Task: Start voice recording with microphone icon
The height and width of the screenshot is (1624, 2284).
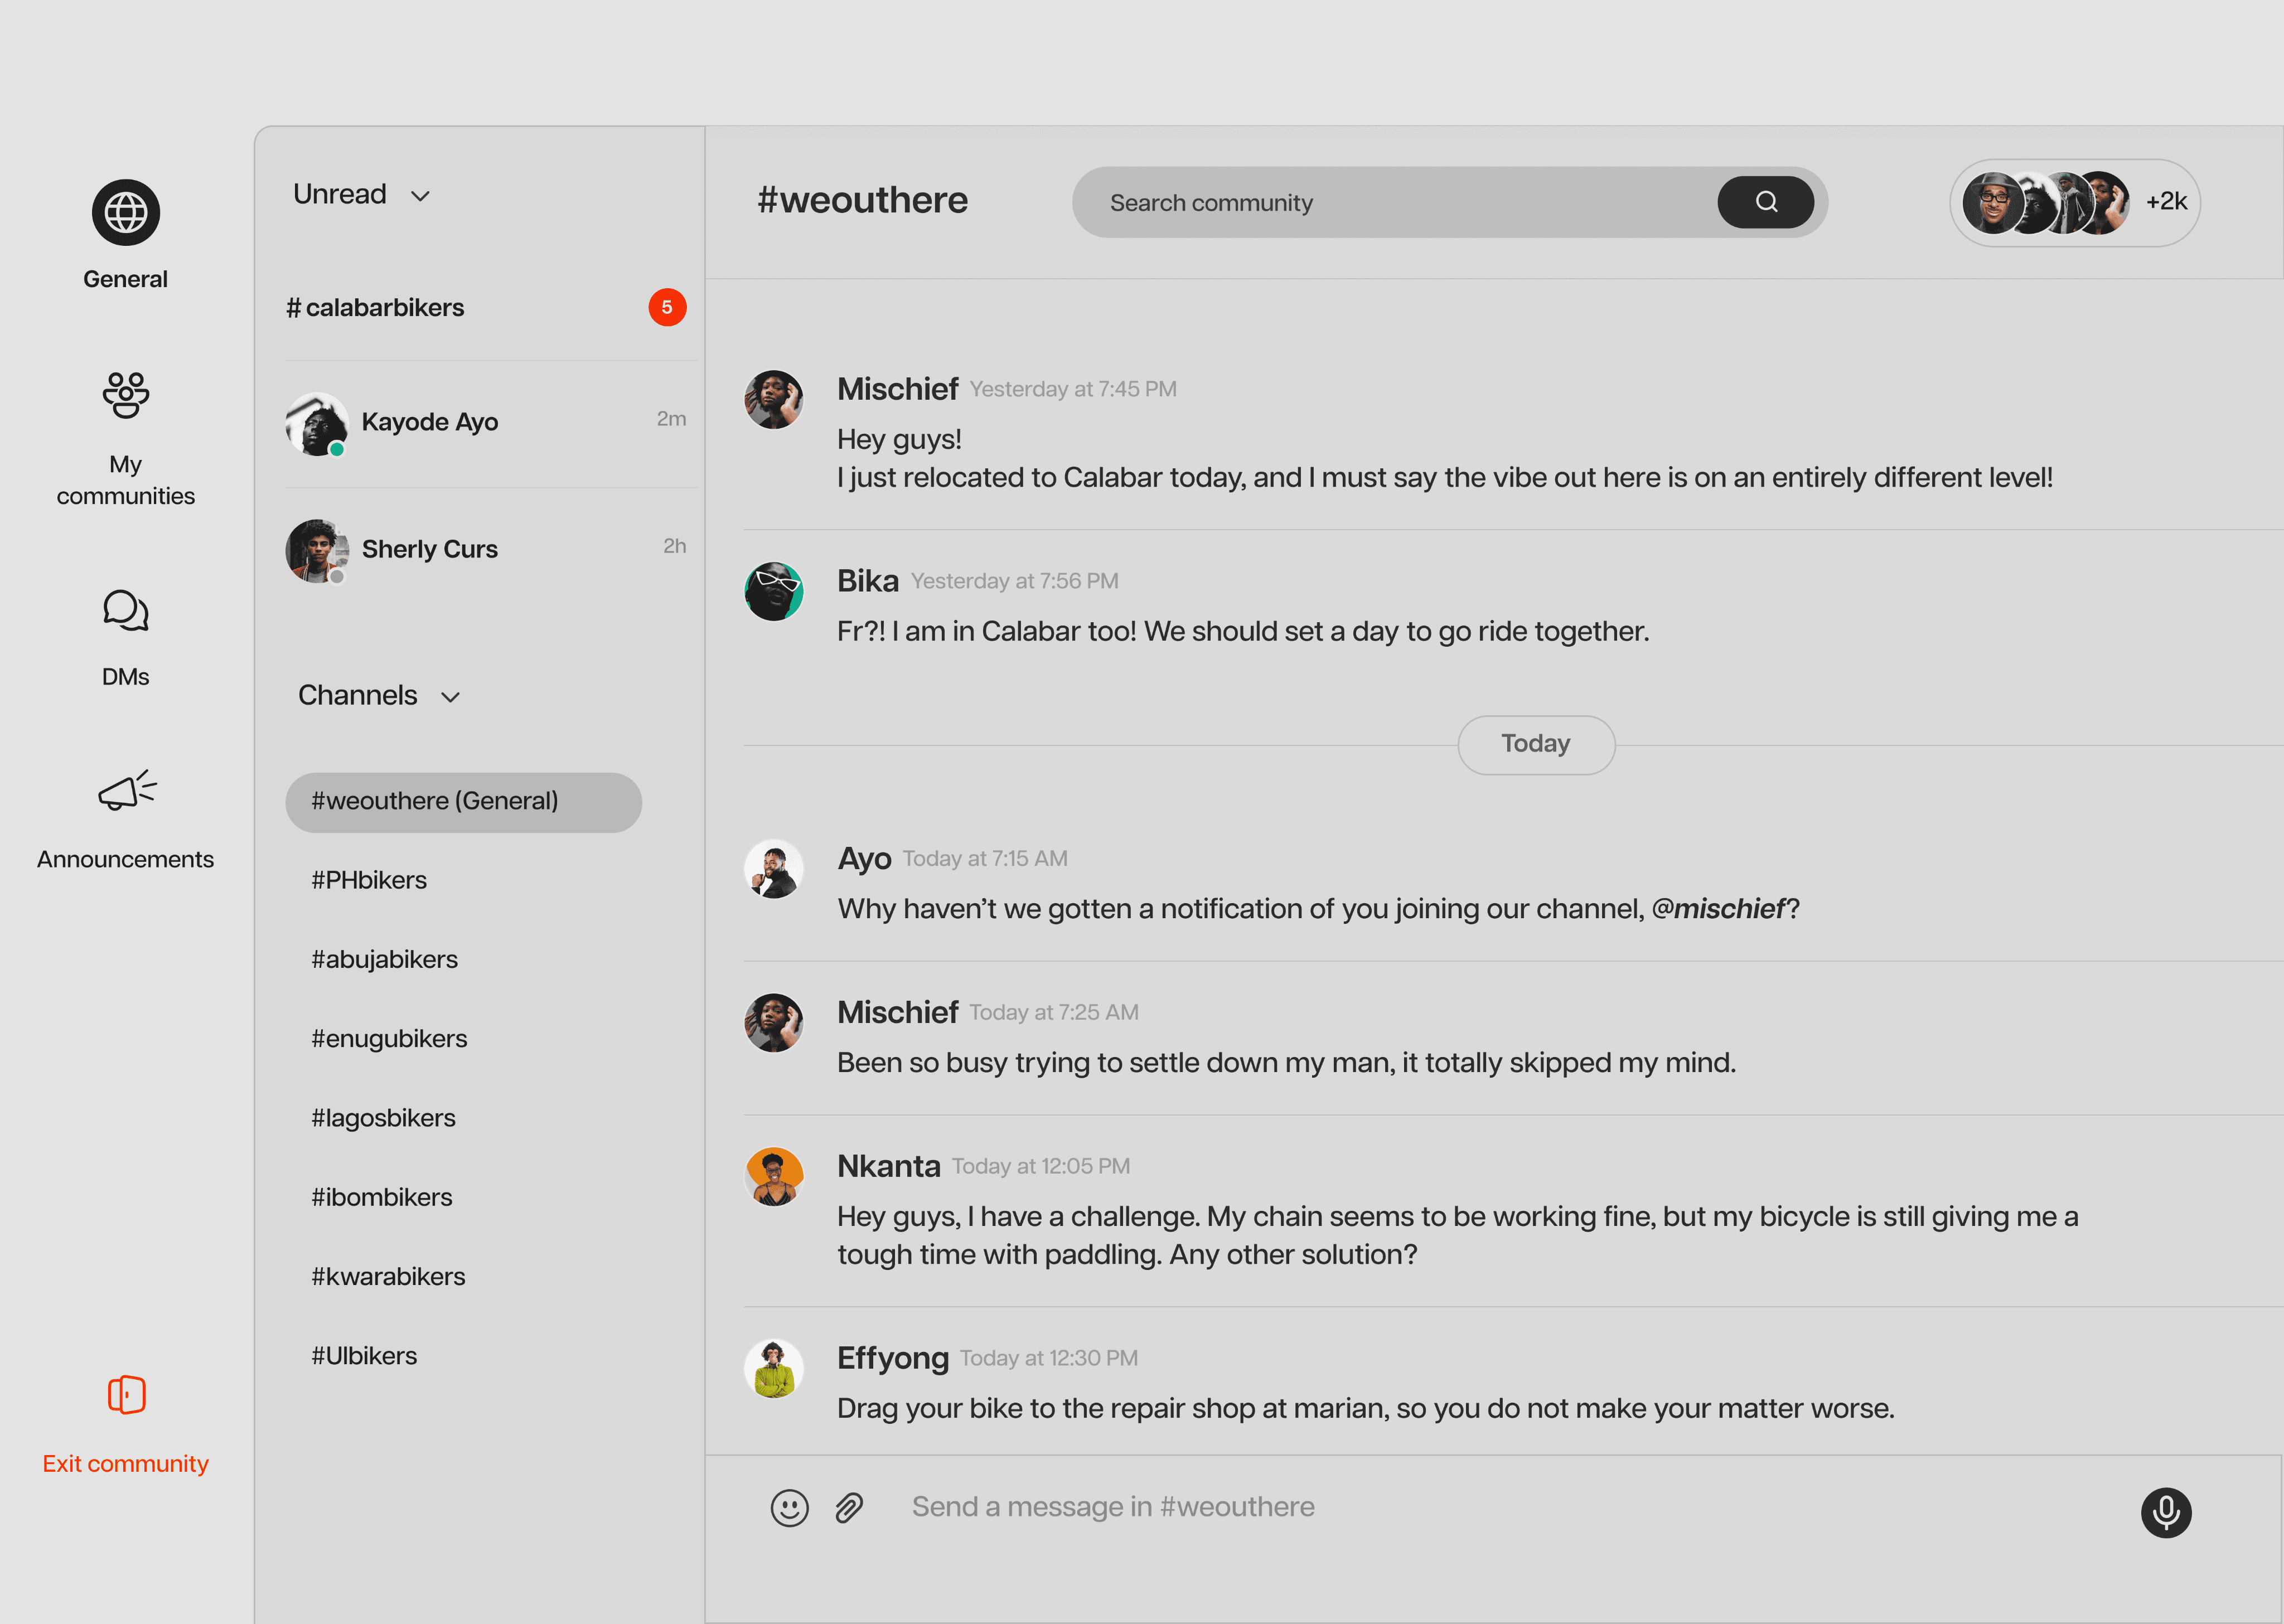Action: (x=2165, y=1511)
